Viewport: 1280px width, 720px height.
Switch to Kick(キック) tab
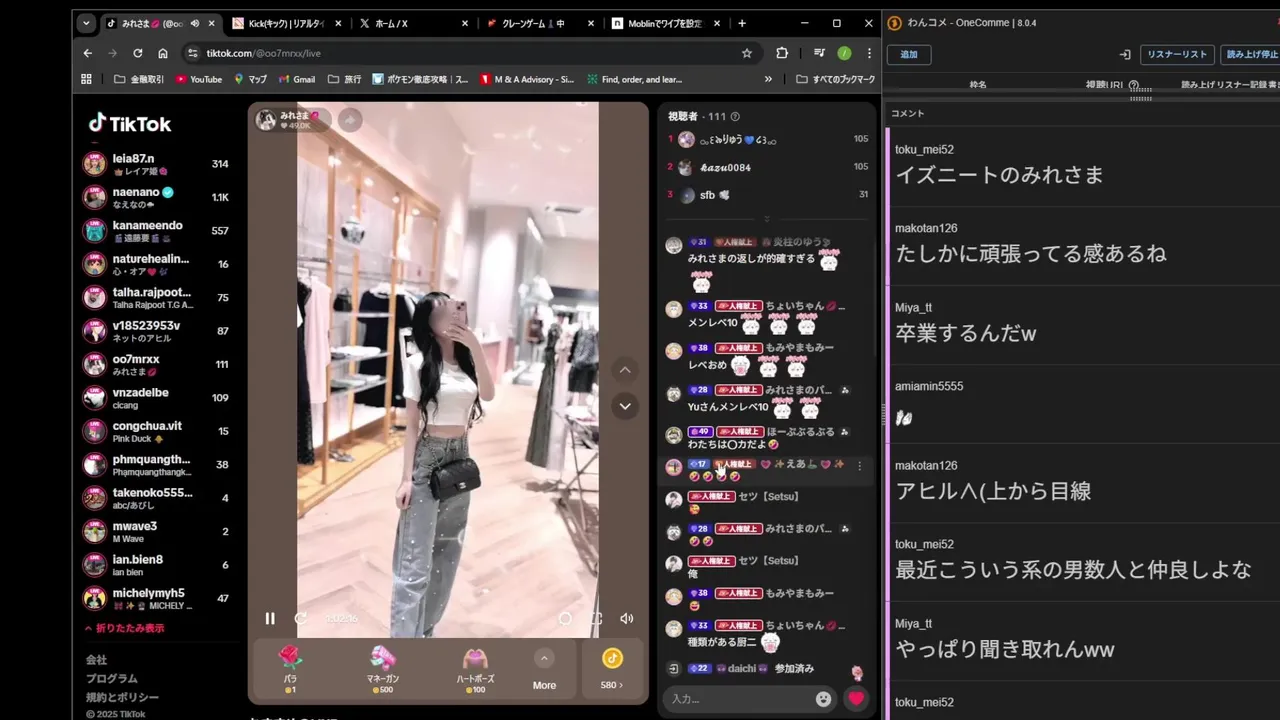pos(285,23)
